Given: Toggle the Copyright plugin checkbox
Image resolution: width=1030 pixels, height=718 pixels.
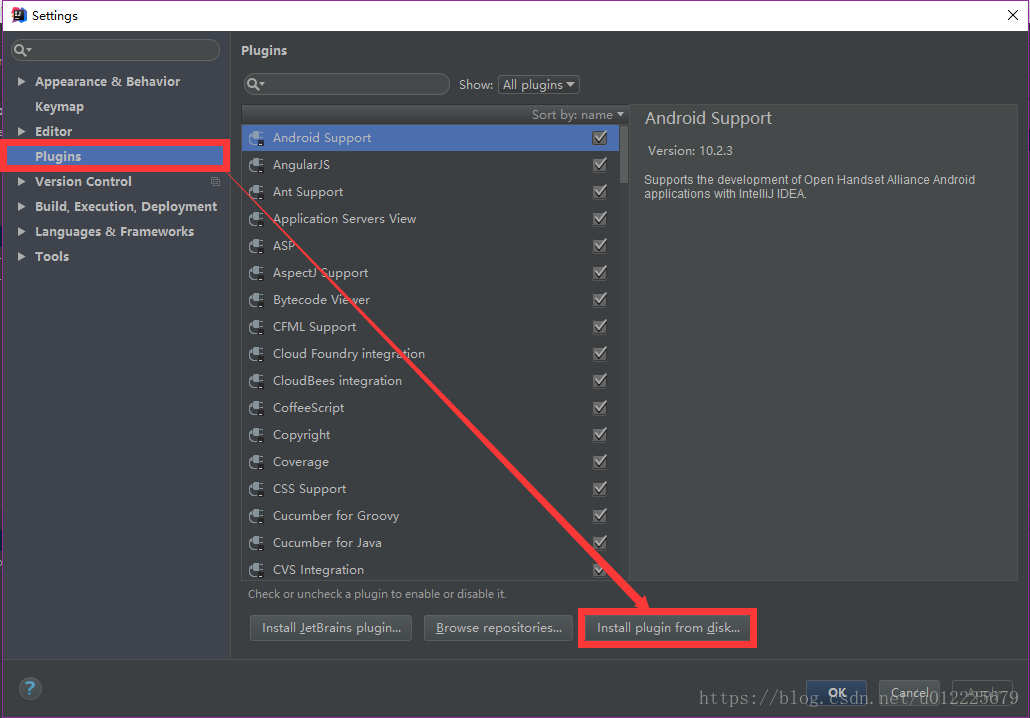Looking at the screenshot, I should coord(600,435).
